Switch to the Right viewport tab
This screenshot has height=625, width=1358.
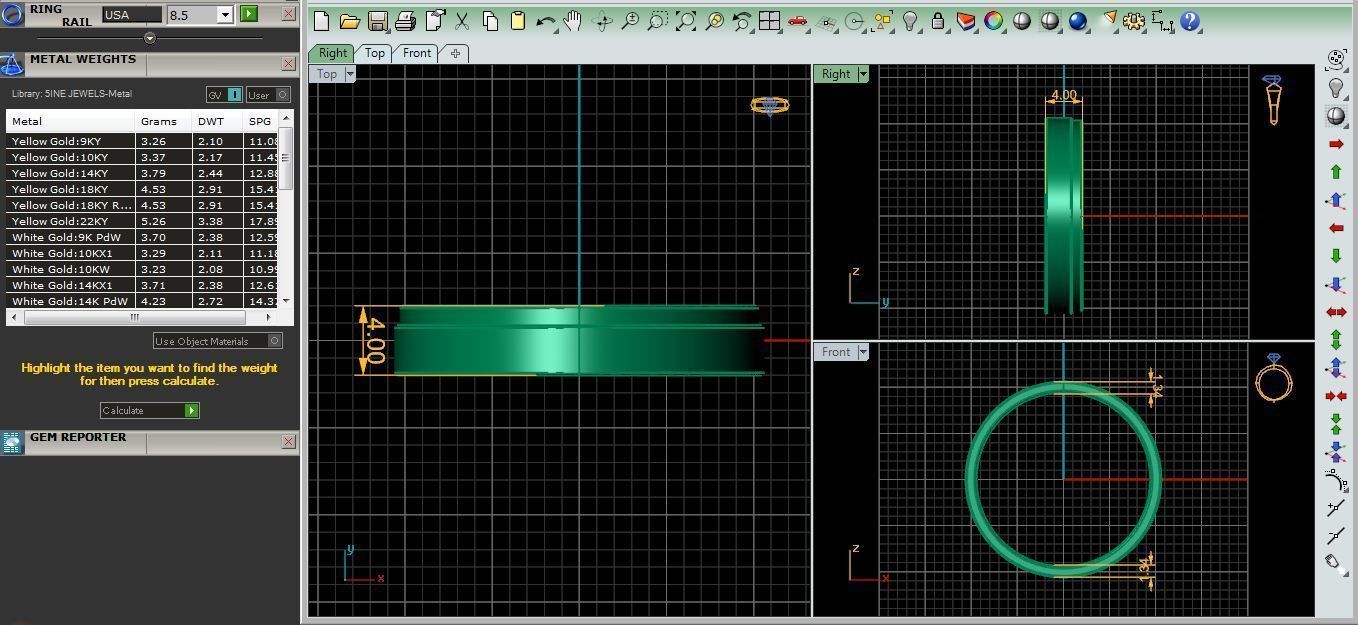(x=333, y=53)
